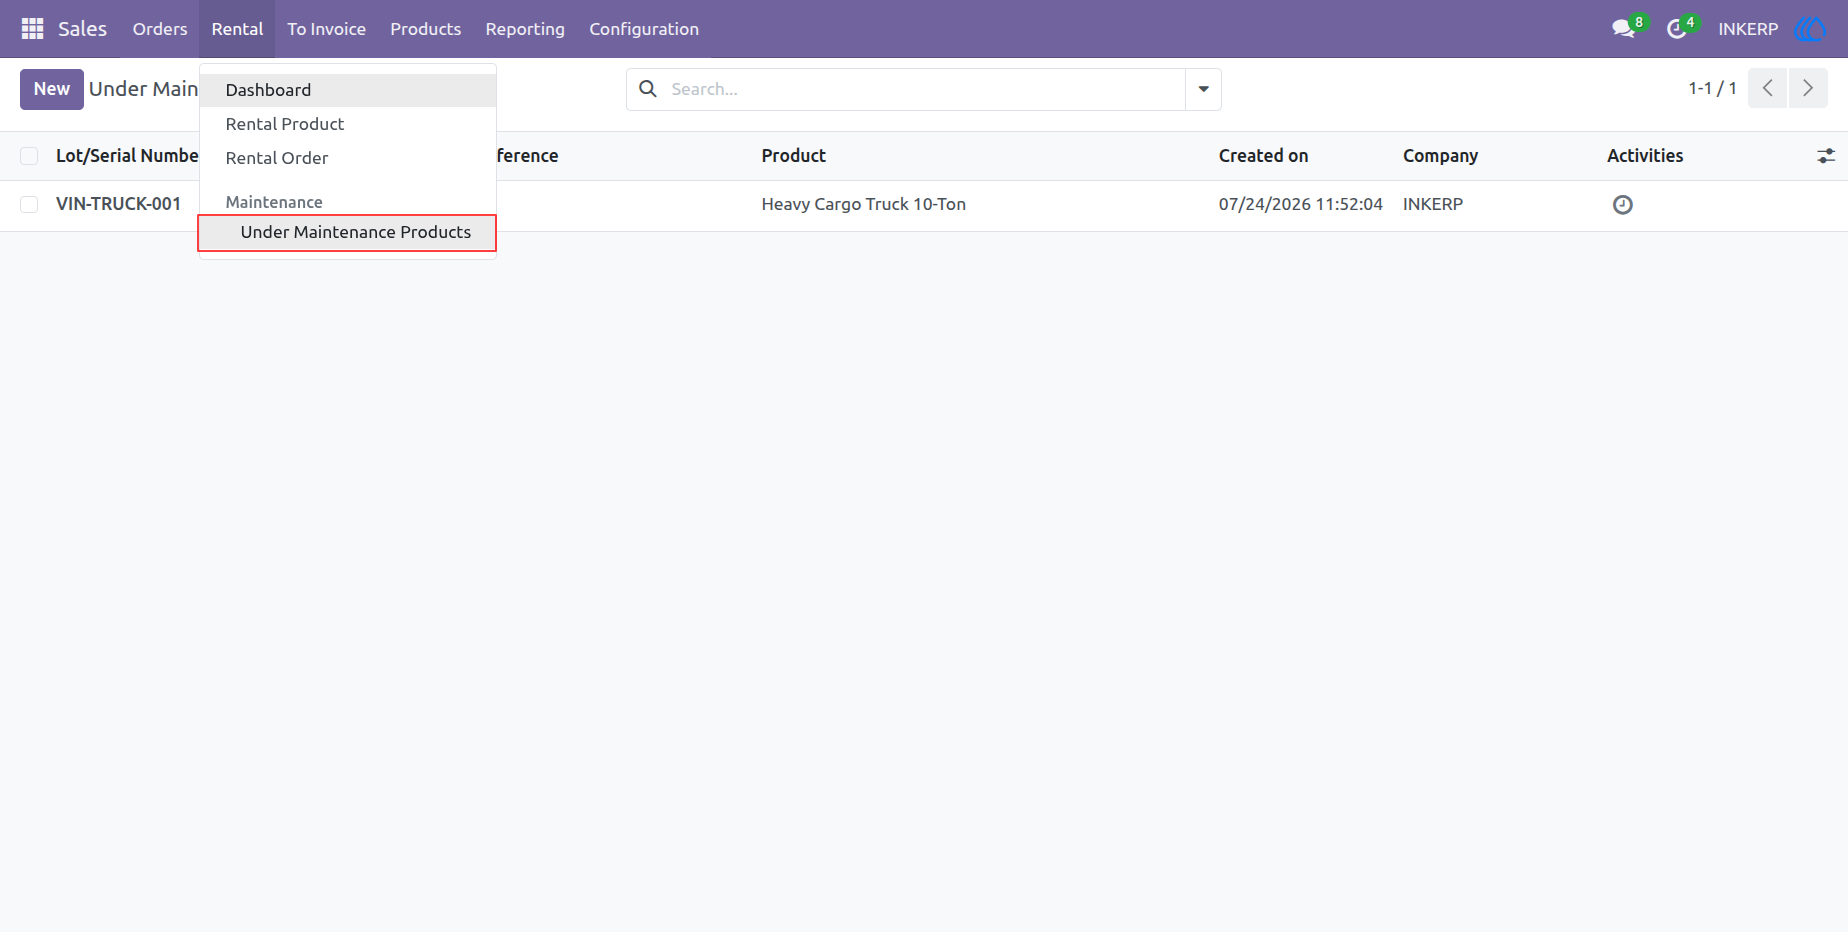Click the search magnifier icon

click(x=648, y=89)
